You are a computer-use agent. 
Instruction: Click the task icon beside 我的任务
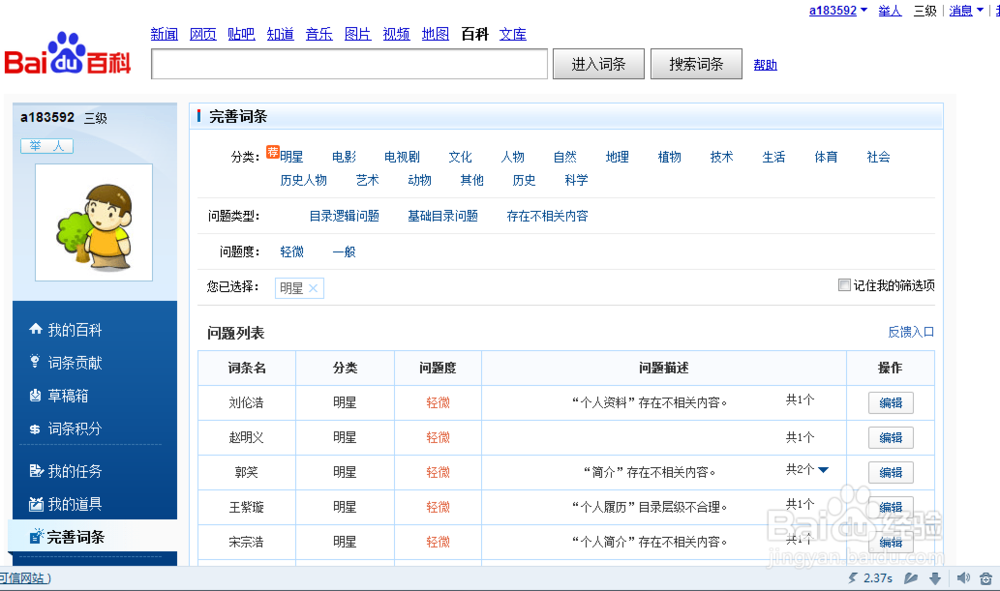[x=36, y=471]
